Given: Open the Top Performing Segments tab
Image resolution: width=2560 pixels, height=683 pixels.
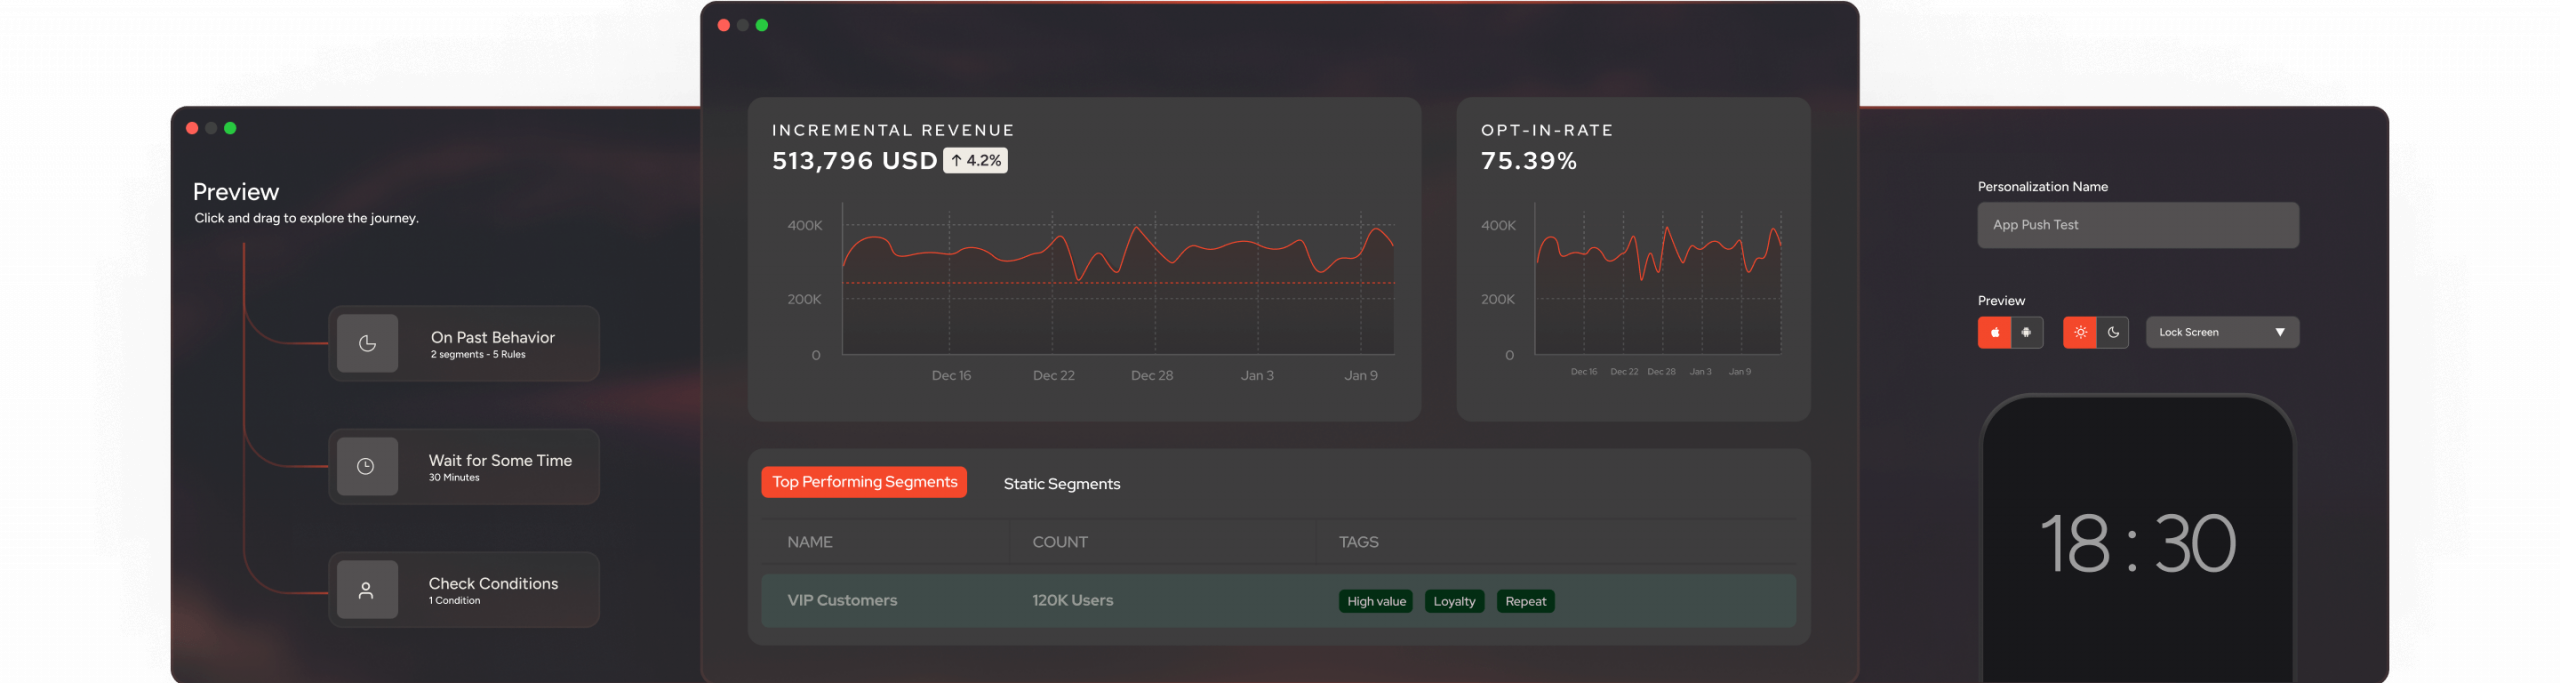Looking at the screenshot, I should [x=864, y=482].
